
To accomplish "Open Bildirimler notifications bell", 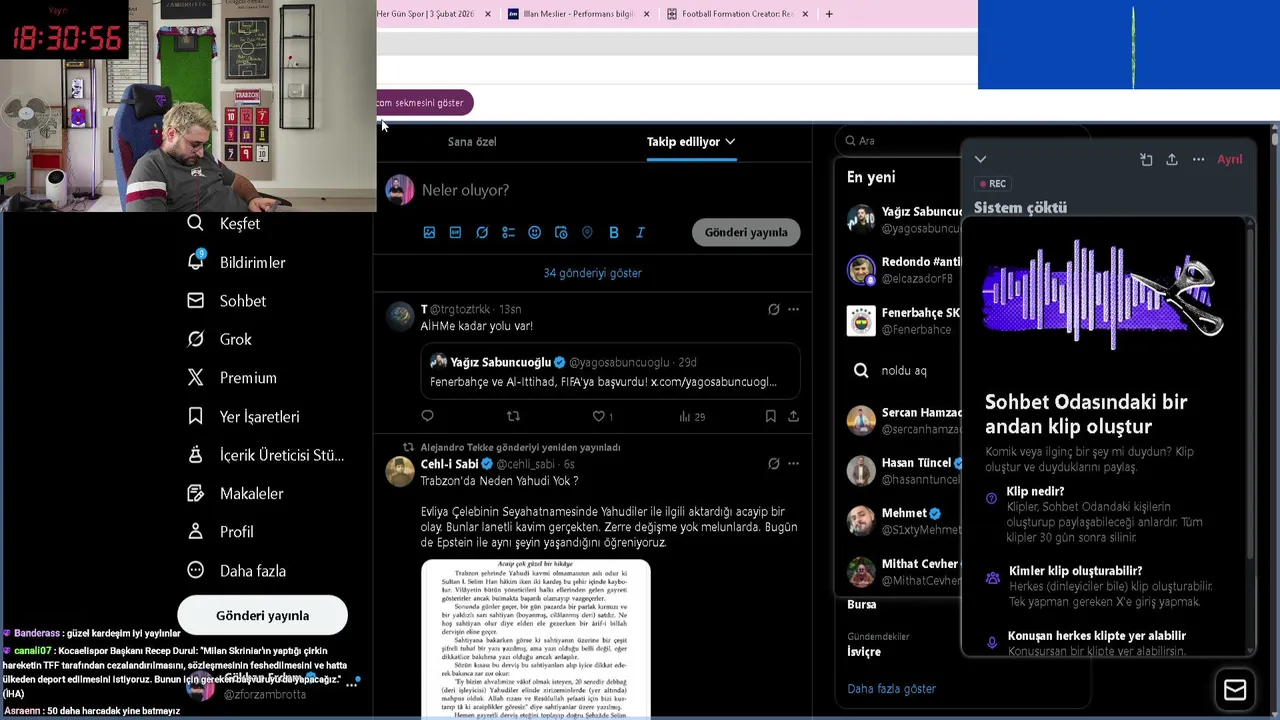I will pos(236,262).
